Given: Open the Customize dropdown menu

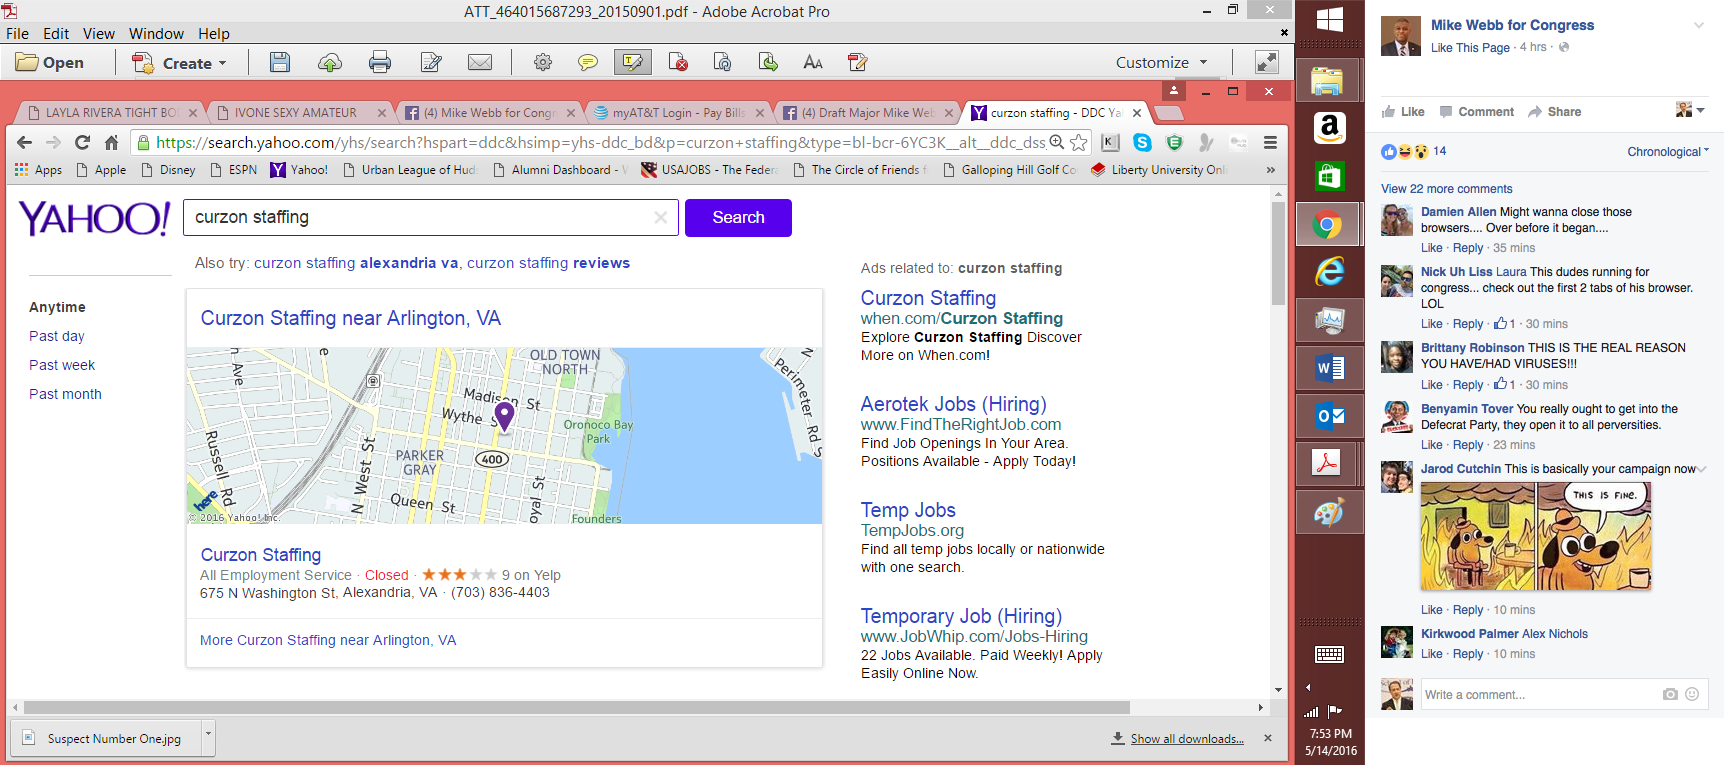Looking at the screenshot, I should coord(1161,62).
